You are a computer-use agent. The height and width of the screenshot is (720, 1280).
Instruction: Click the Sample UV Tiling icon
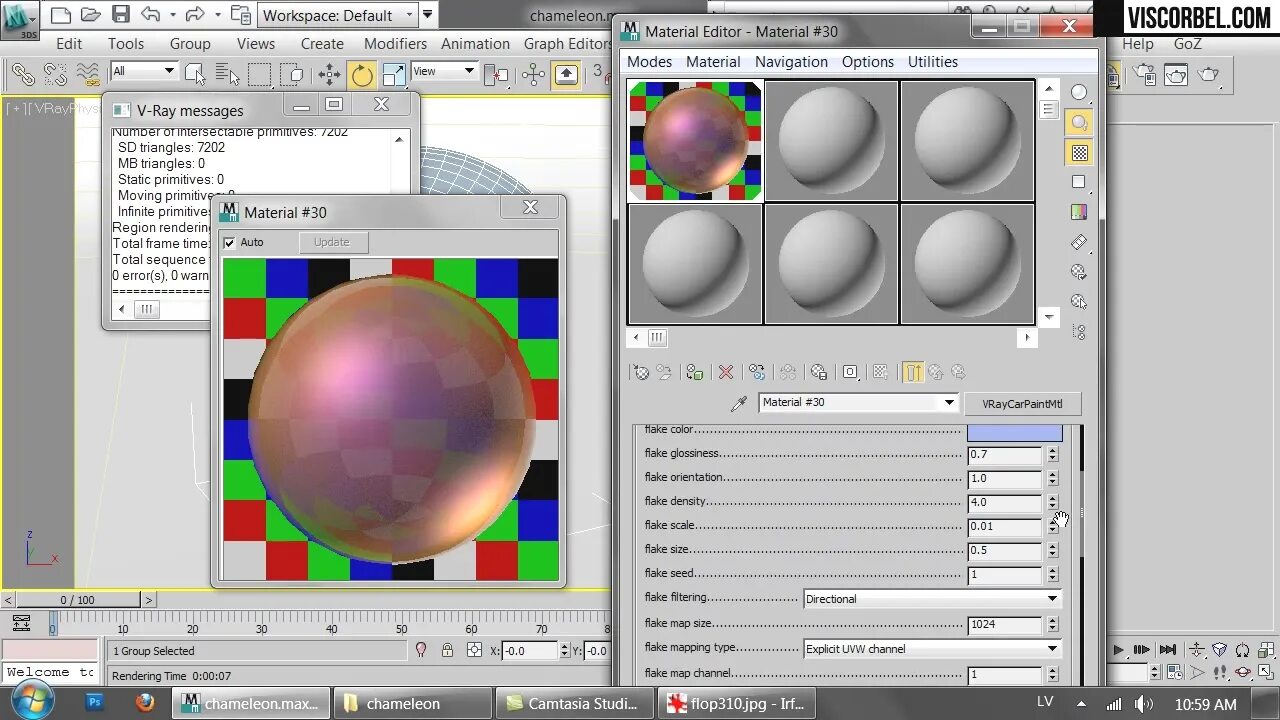[1079, 182]
